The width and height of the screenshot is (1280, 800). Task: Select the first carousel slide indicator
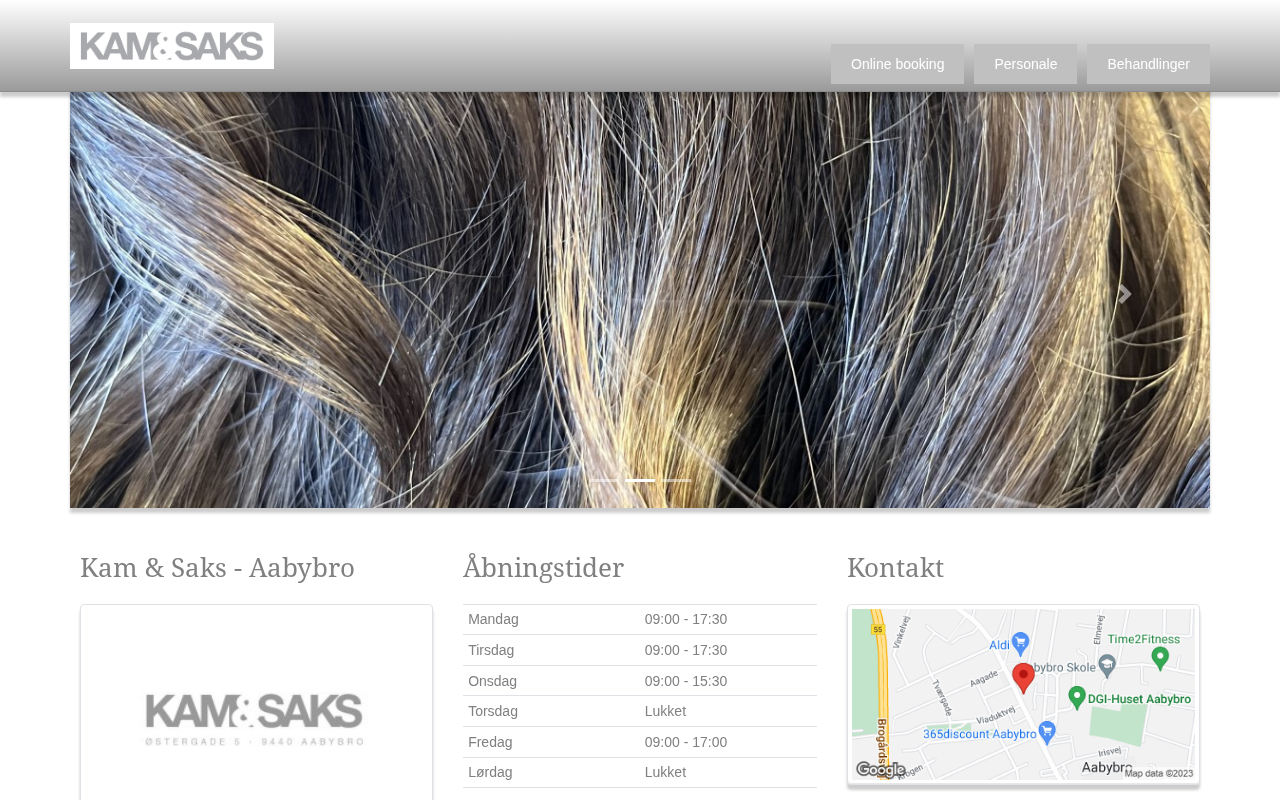(604, 481)
